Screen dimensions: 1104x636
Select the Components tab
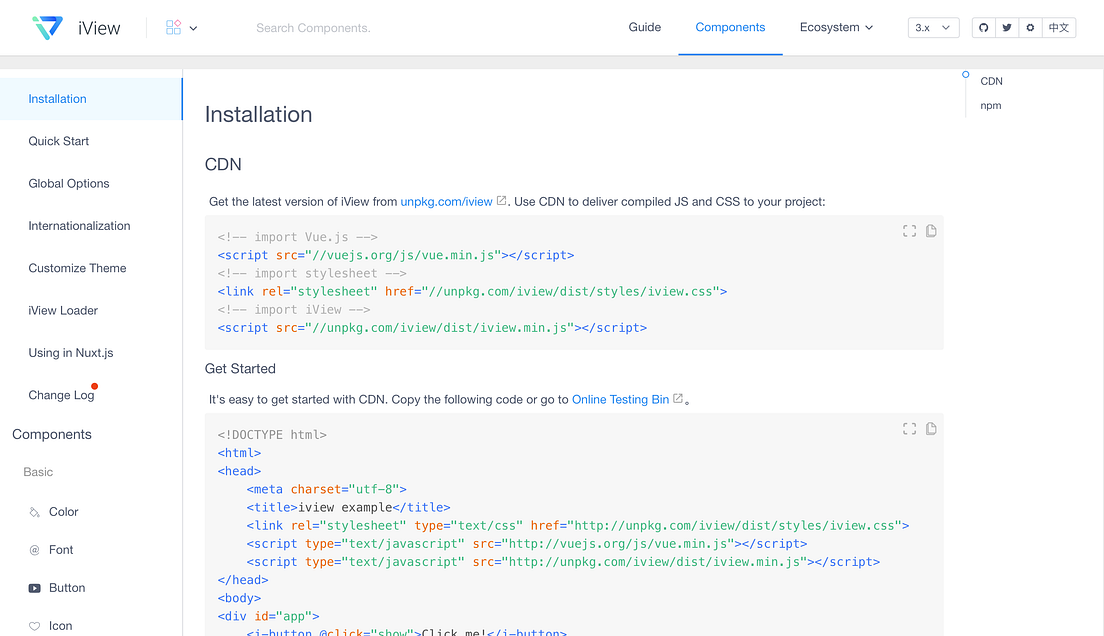[x=730, y=27]
